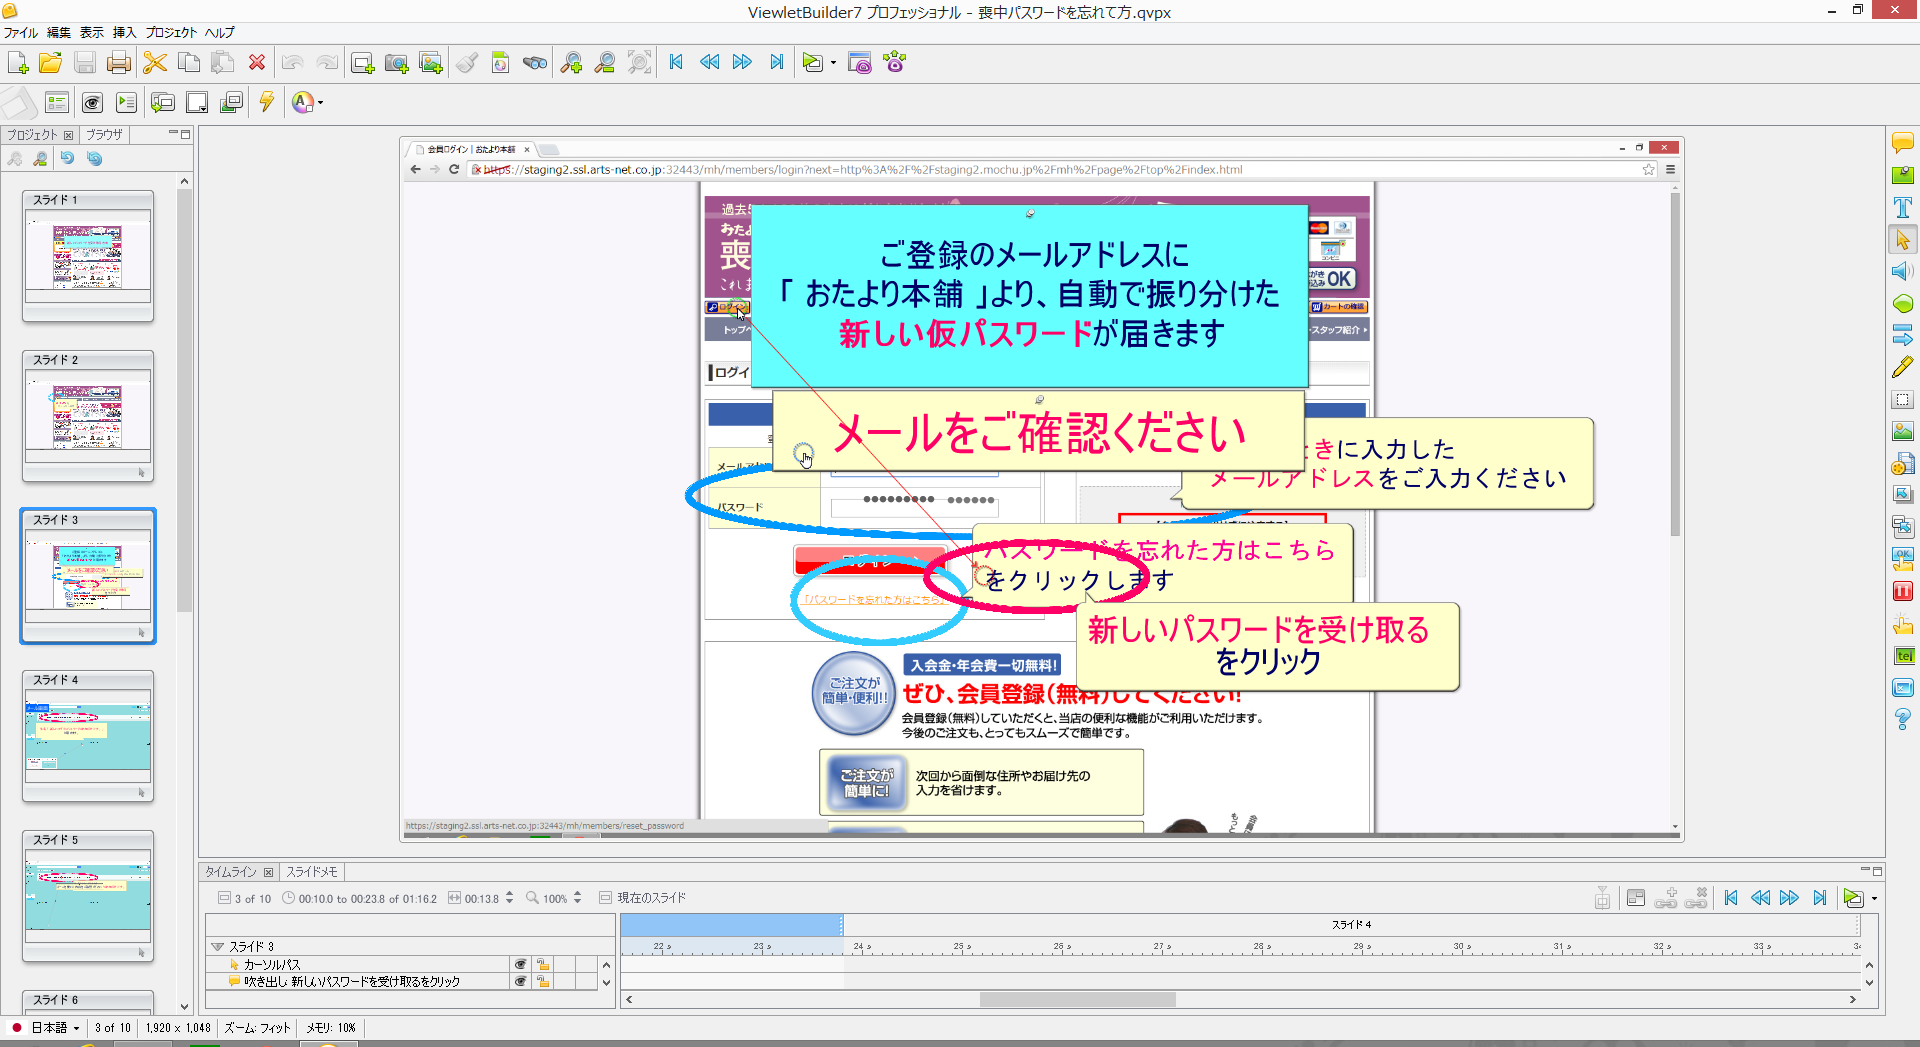Insert a video with the film reel icon
Screen dimensions: 1920x1047
click(x=1902, y=464)
